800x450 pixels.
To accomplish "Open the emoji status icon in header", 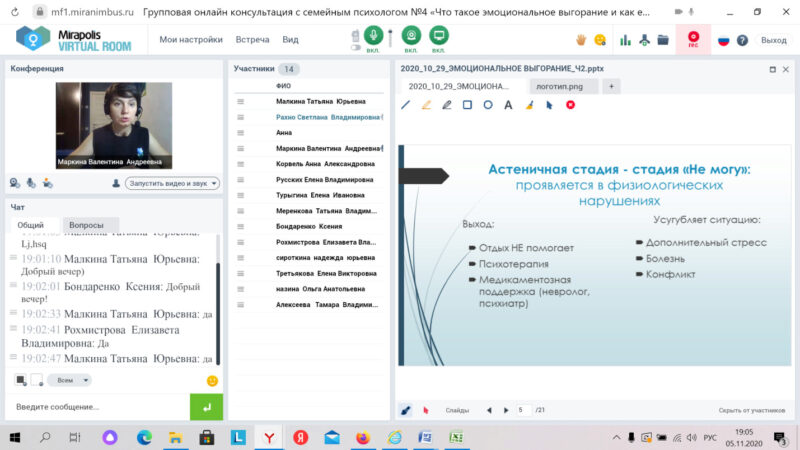I will point(600,40).
